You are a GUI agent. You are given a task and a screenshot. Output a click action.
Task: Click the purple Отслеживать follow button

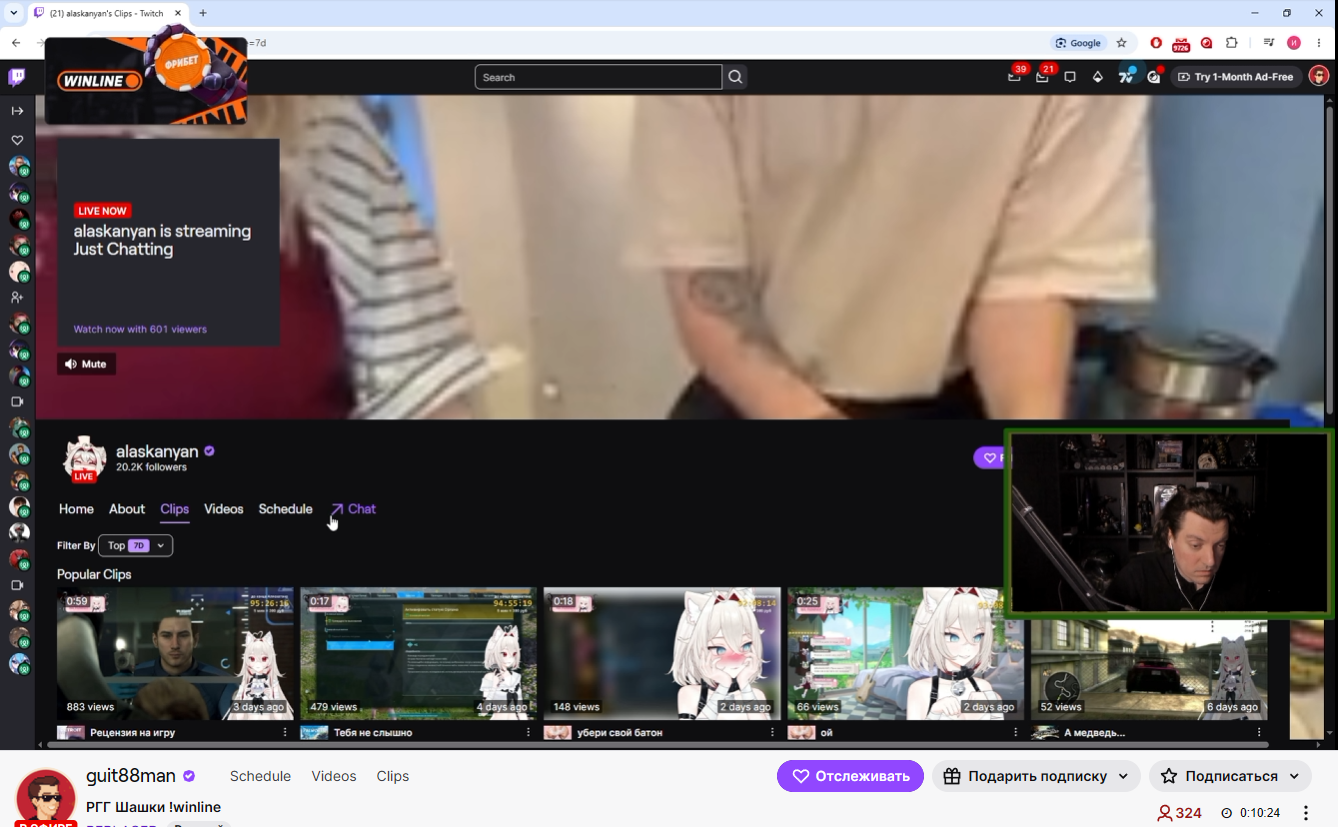point(850,776)
